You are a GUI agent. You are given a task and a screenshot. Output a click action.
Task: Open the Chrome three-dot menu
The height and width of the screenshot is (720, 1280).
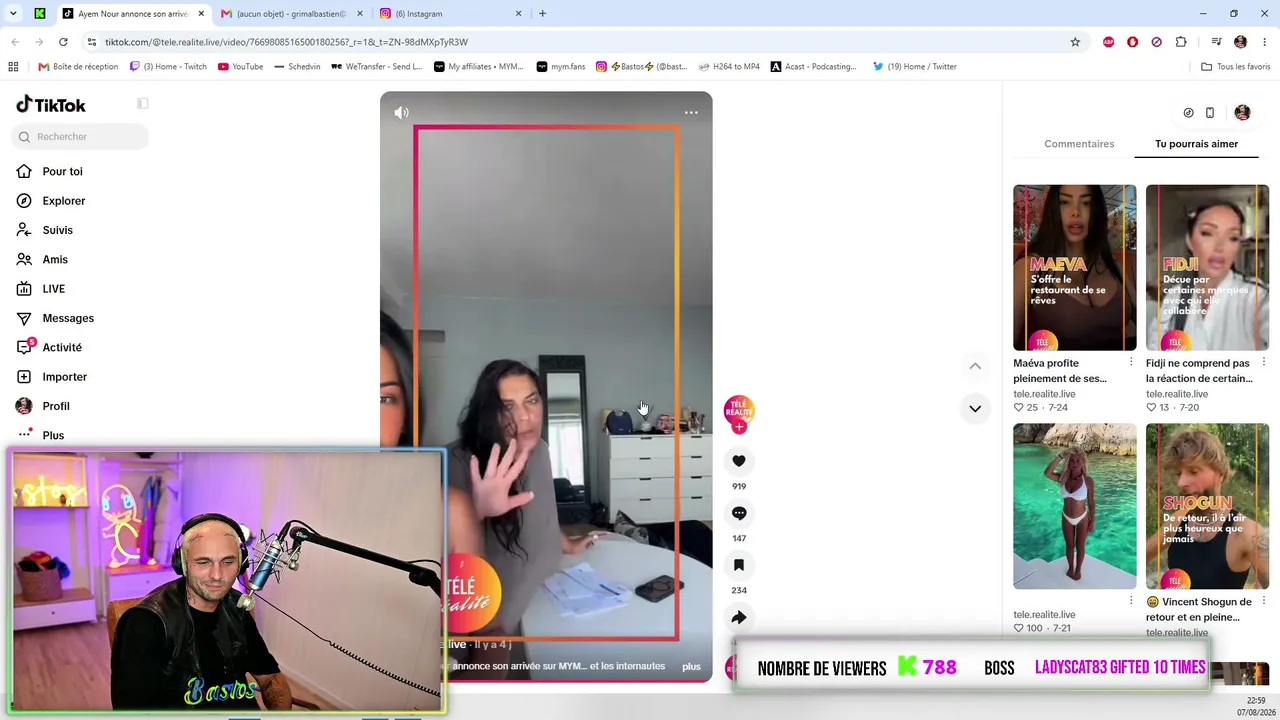click(1265, 42)
